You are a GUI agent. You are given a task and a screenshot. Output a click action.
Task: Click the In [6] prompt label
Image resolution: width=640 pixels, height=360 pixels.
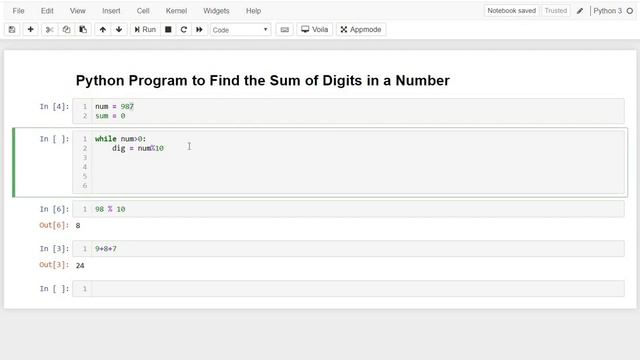coord(54,209)
